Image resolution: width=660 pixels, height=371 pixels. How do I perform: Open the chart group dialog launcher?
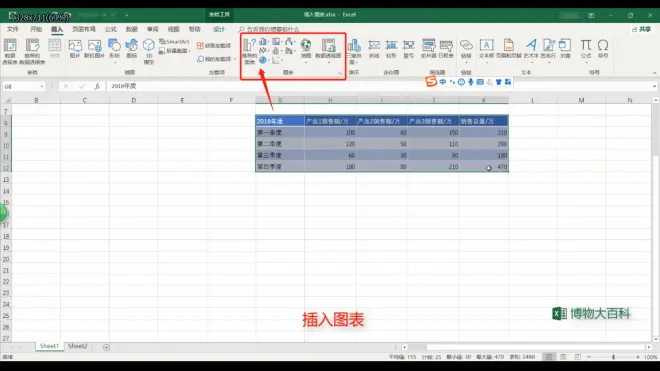point(340,73)
